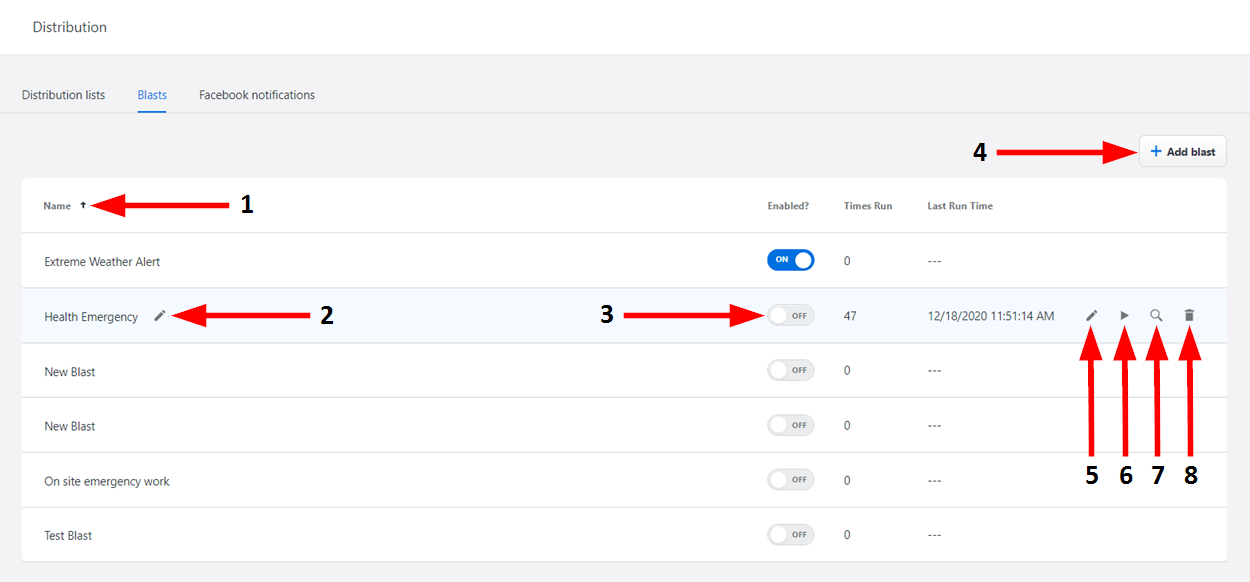Open the Distribution lists tab
This screenshot has height=582, width=1250.
pos(63,95)
